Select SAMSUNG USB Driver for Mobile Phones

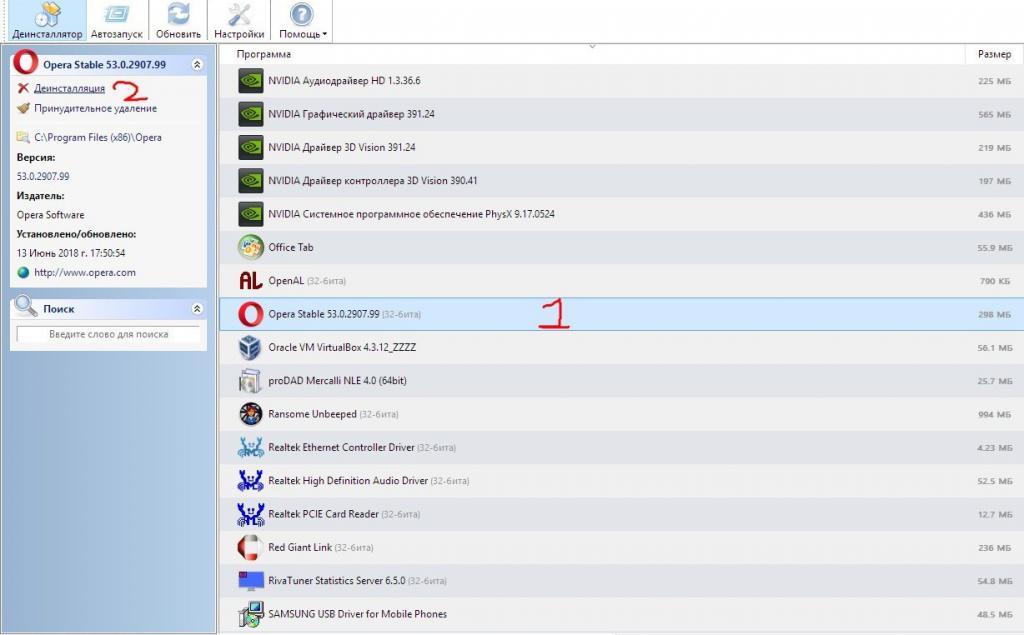pyautogui.click(x=621, y=614)
